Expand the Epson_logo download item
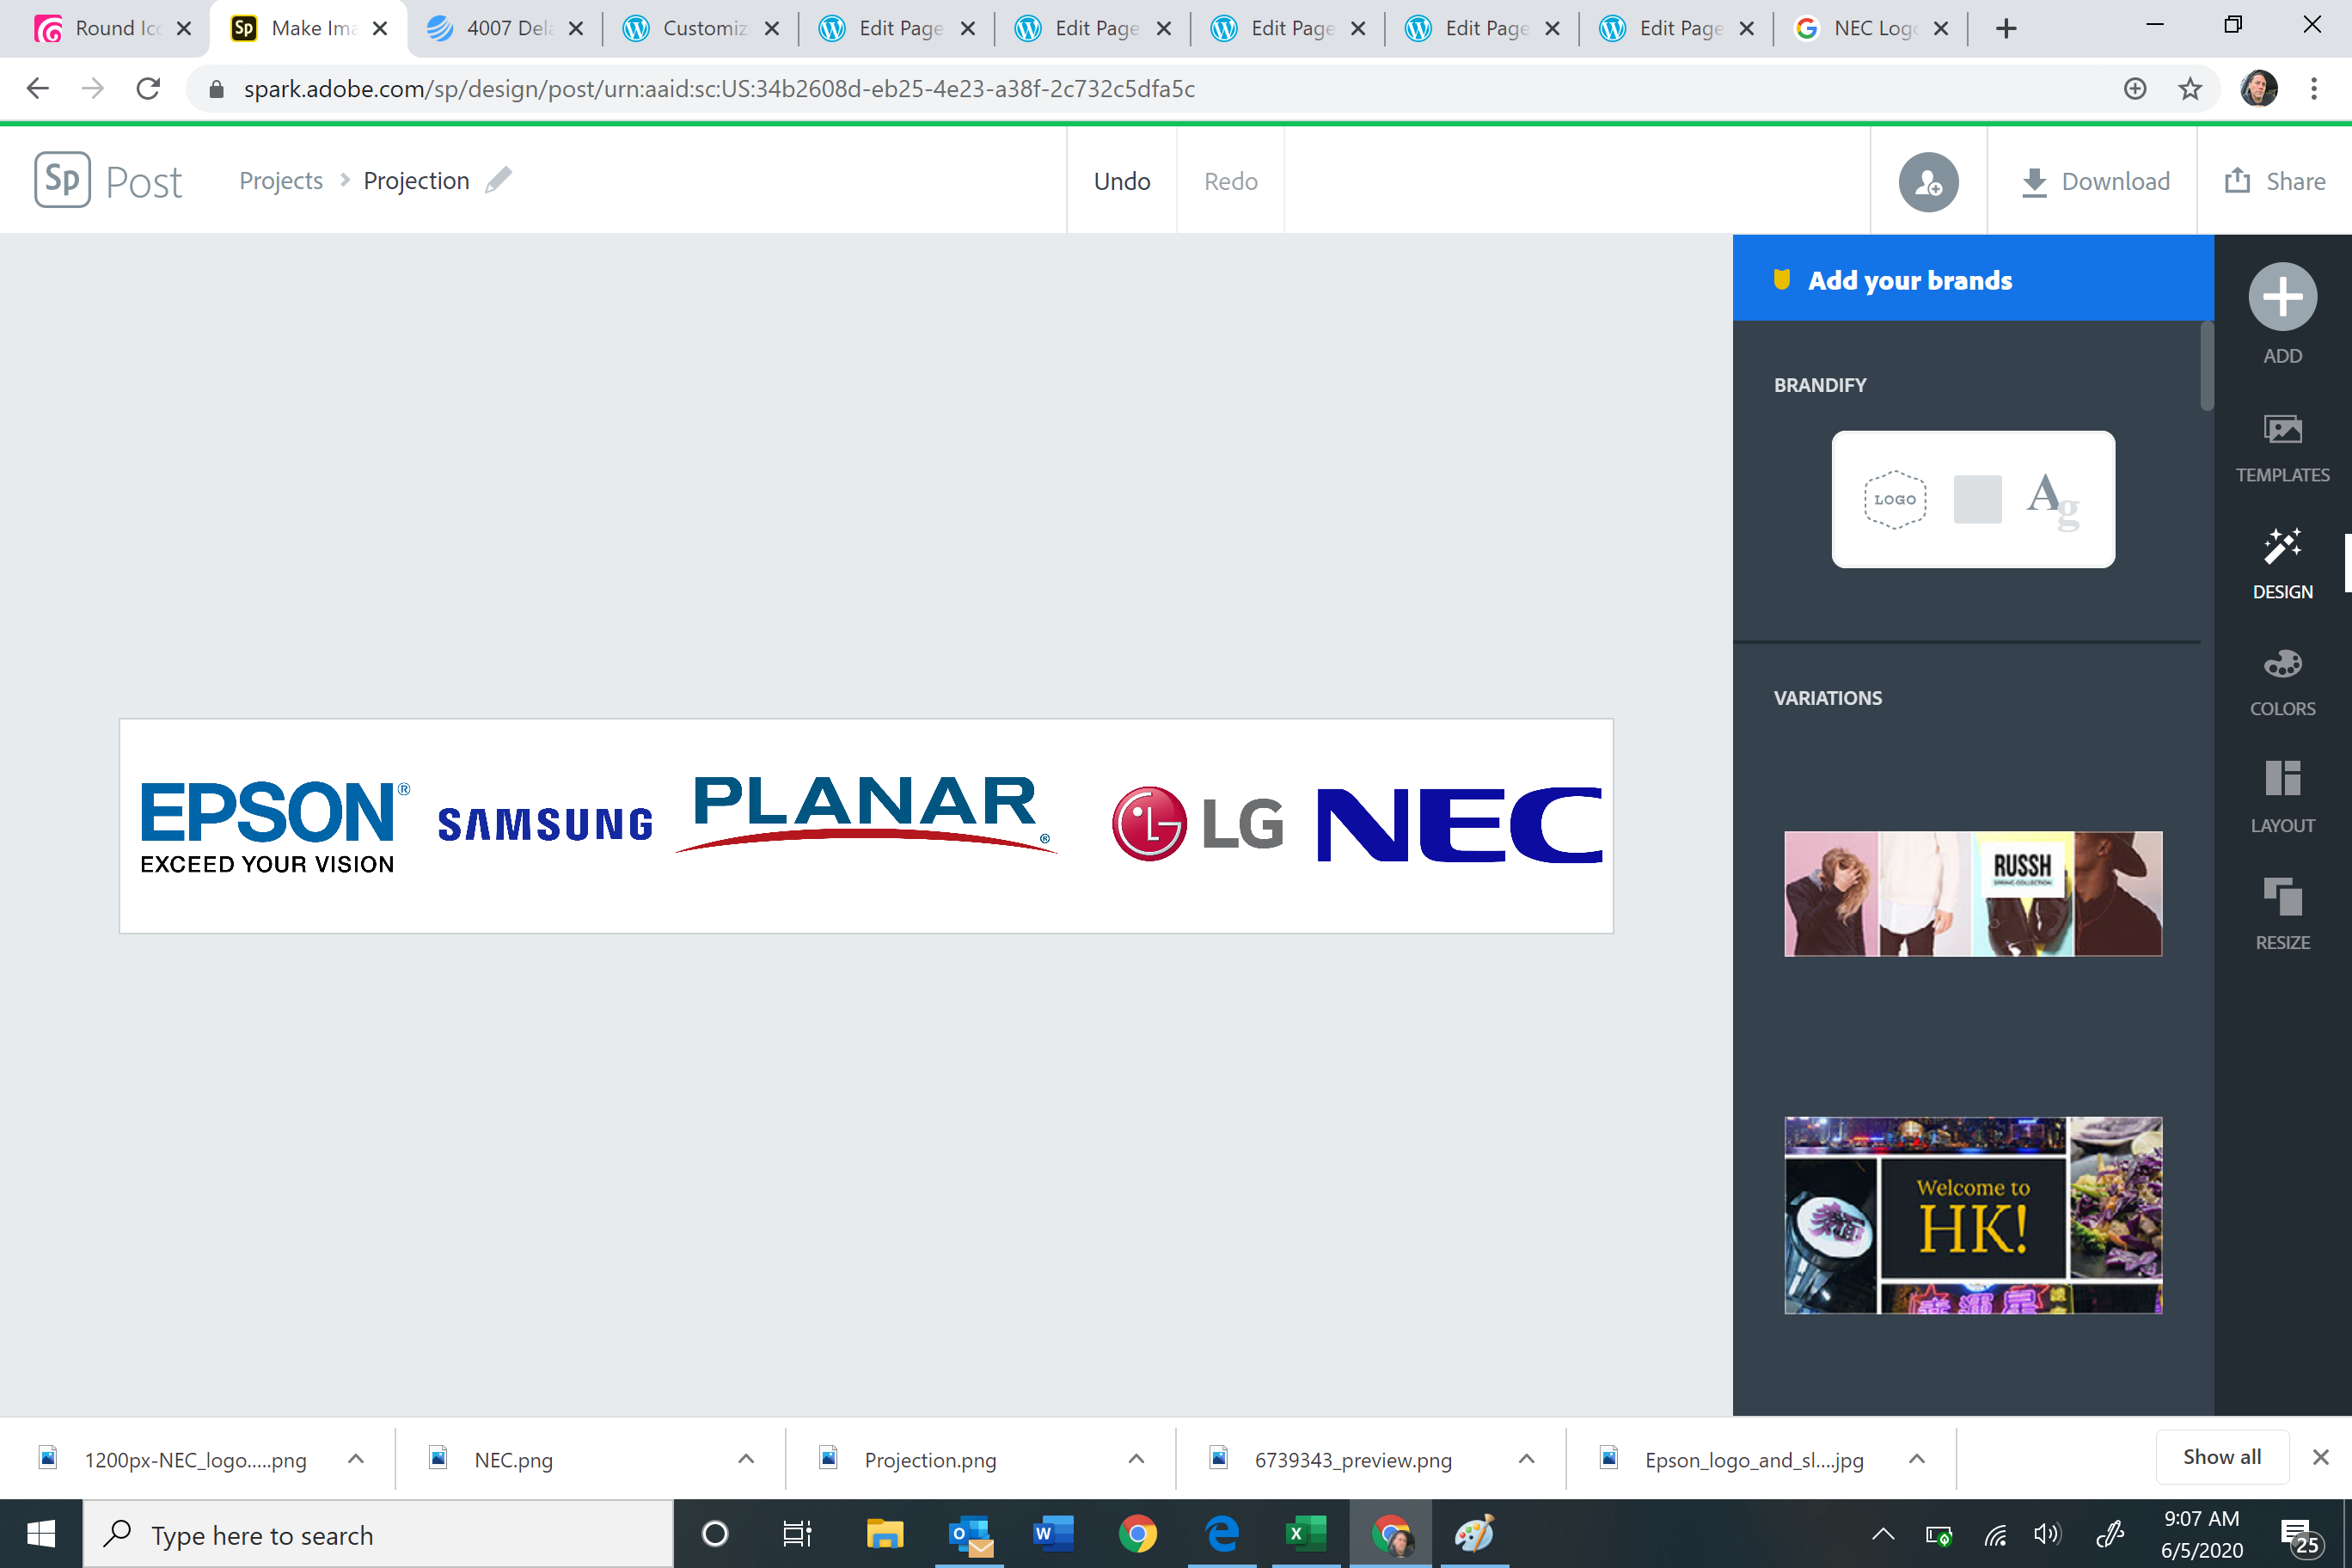The width and height of the screenshot is (2352, 1568). [x=1917, y=1459]
